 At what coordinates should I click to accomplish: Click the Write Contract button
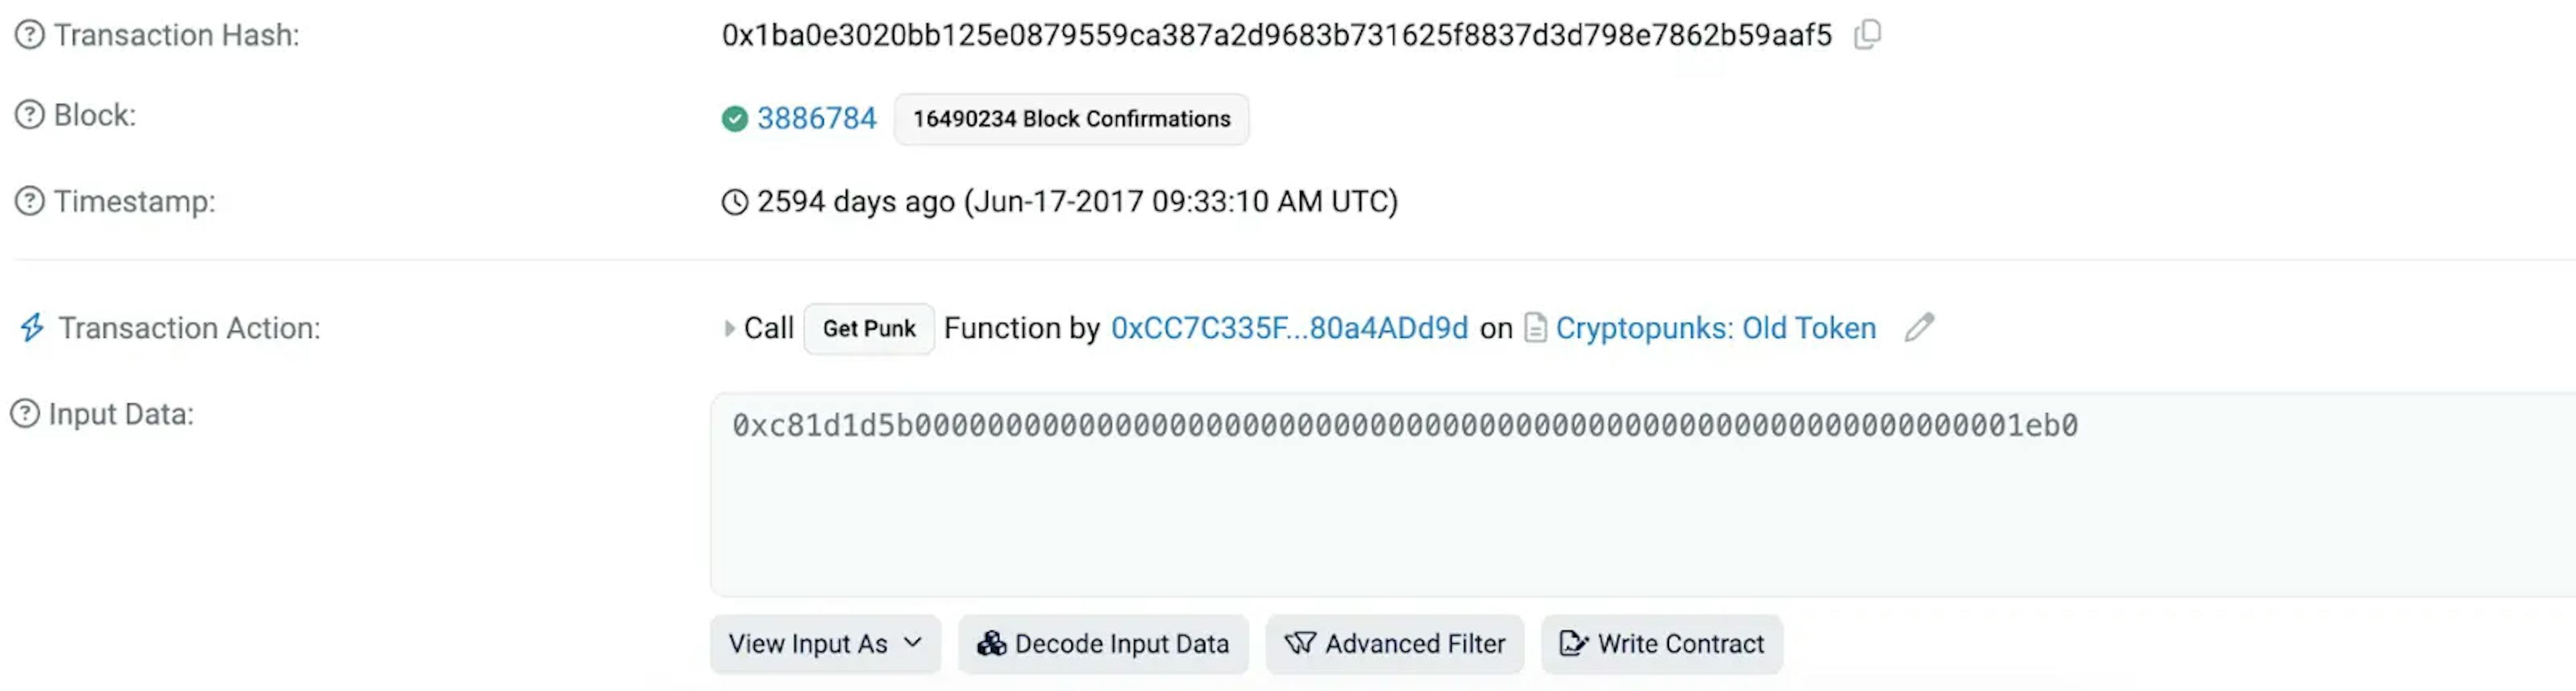point(1662,644)
